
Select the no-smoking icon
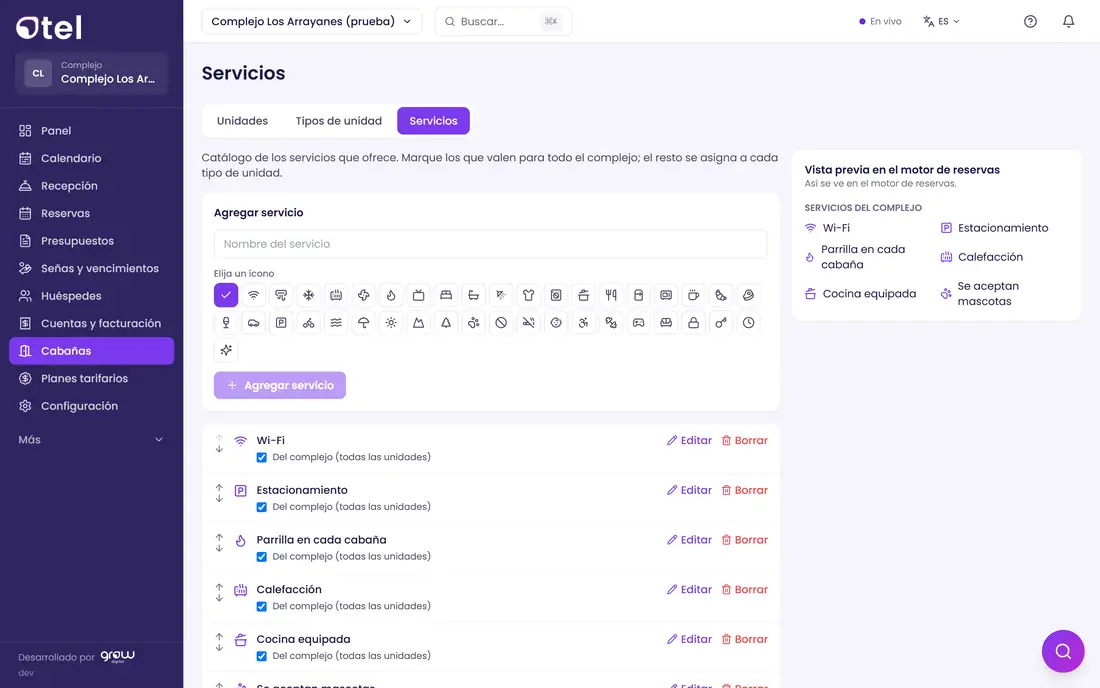[x=528, y=323]
